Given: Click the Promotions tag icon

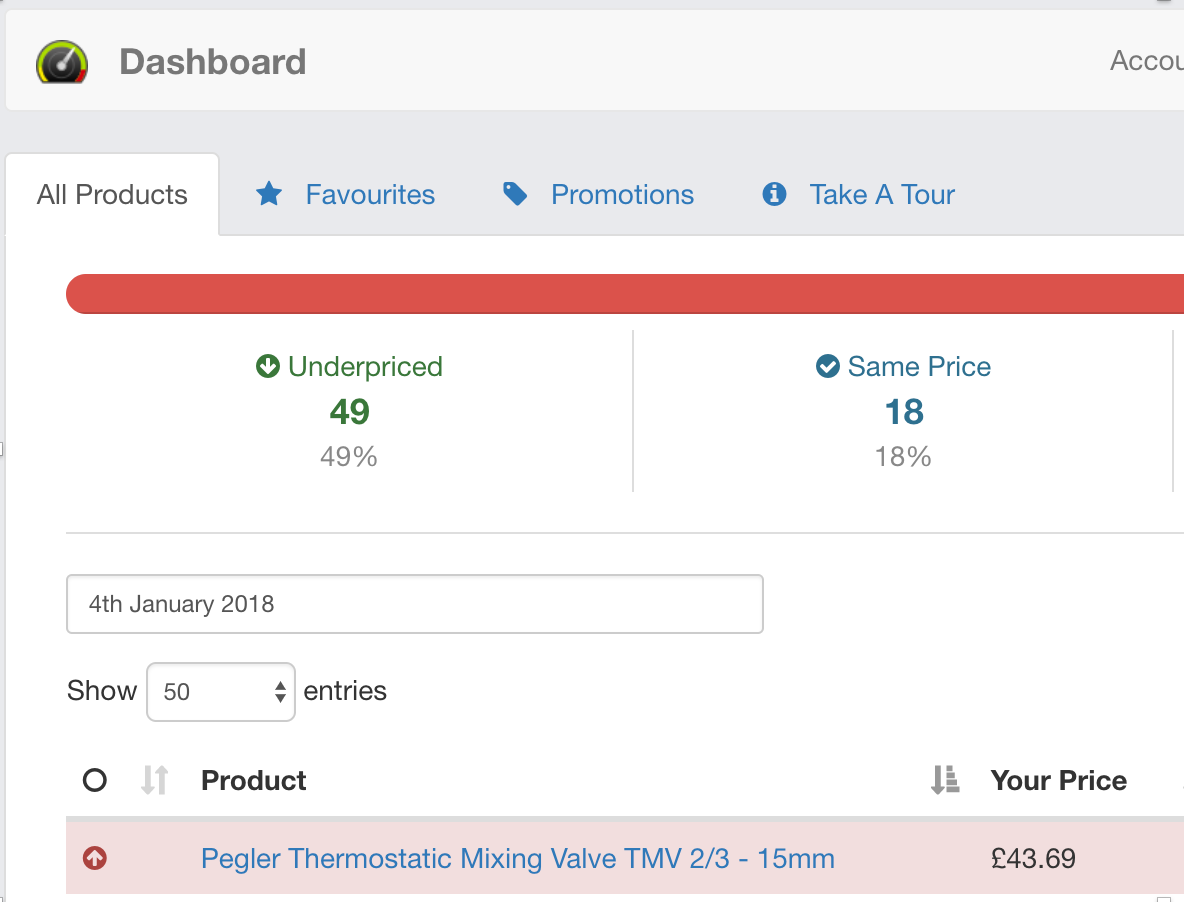Looking at the screenshot, I should [515, 194].
